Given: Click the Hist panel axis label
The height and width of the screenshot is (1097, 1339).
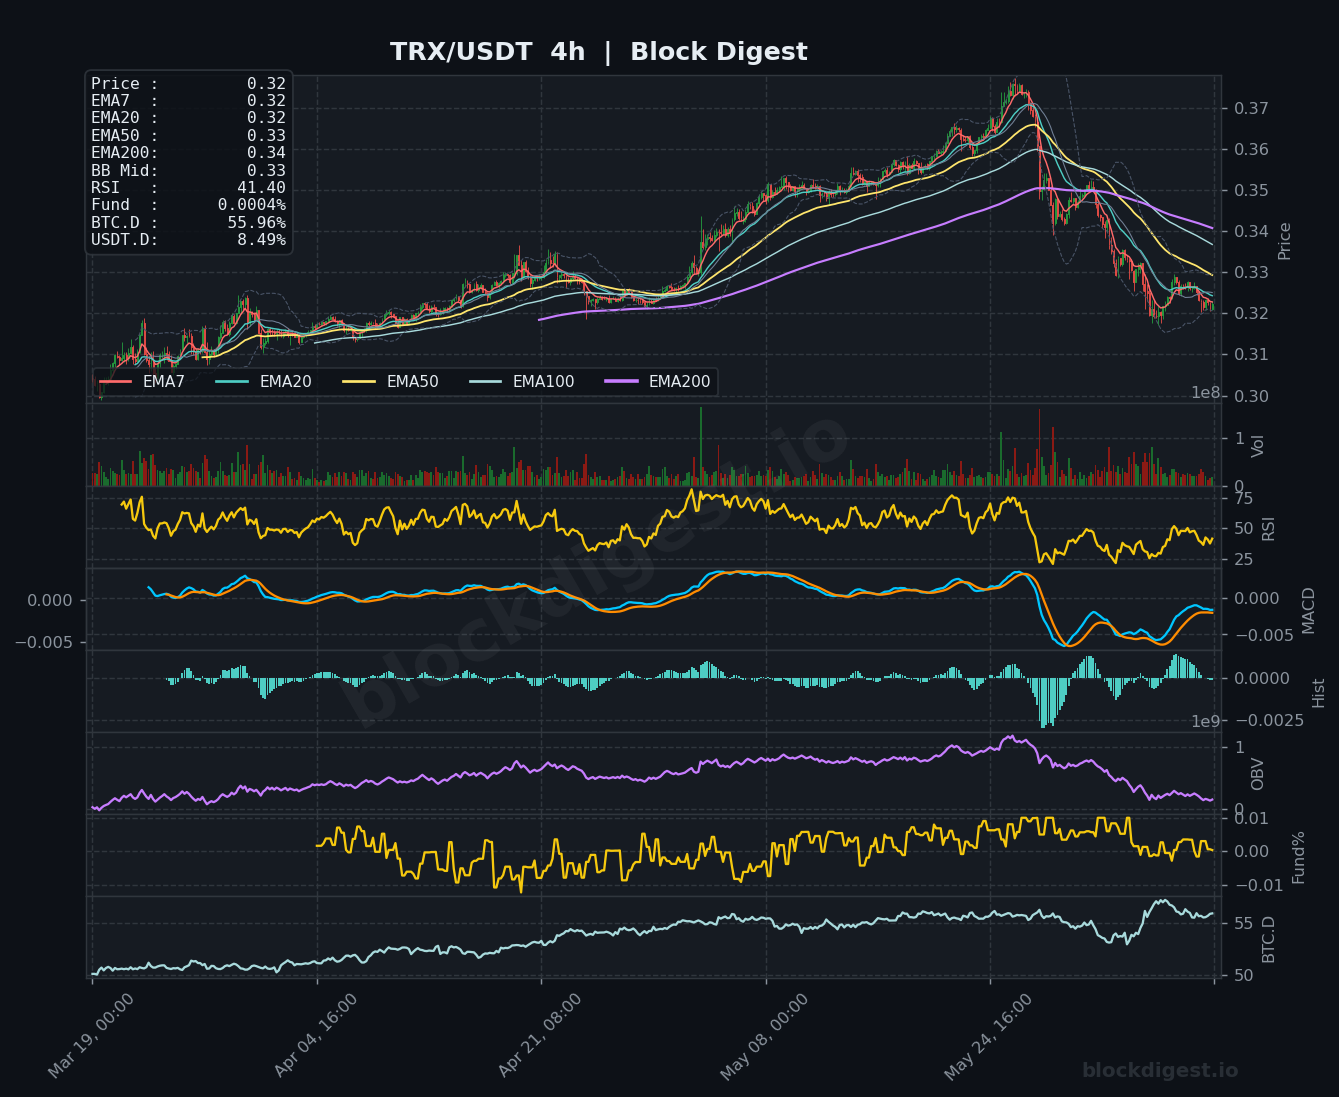Looking at the screenshot, I should click(1318, 692).
